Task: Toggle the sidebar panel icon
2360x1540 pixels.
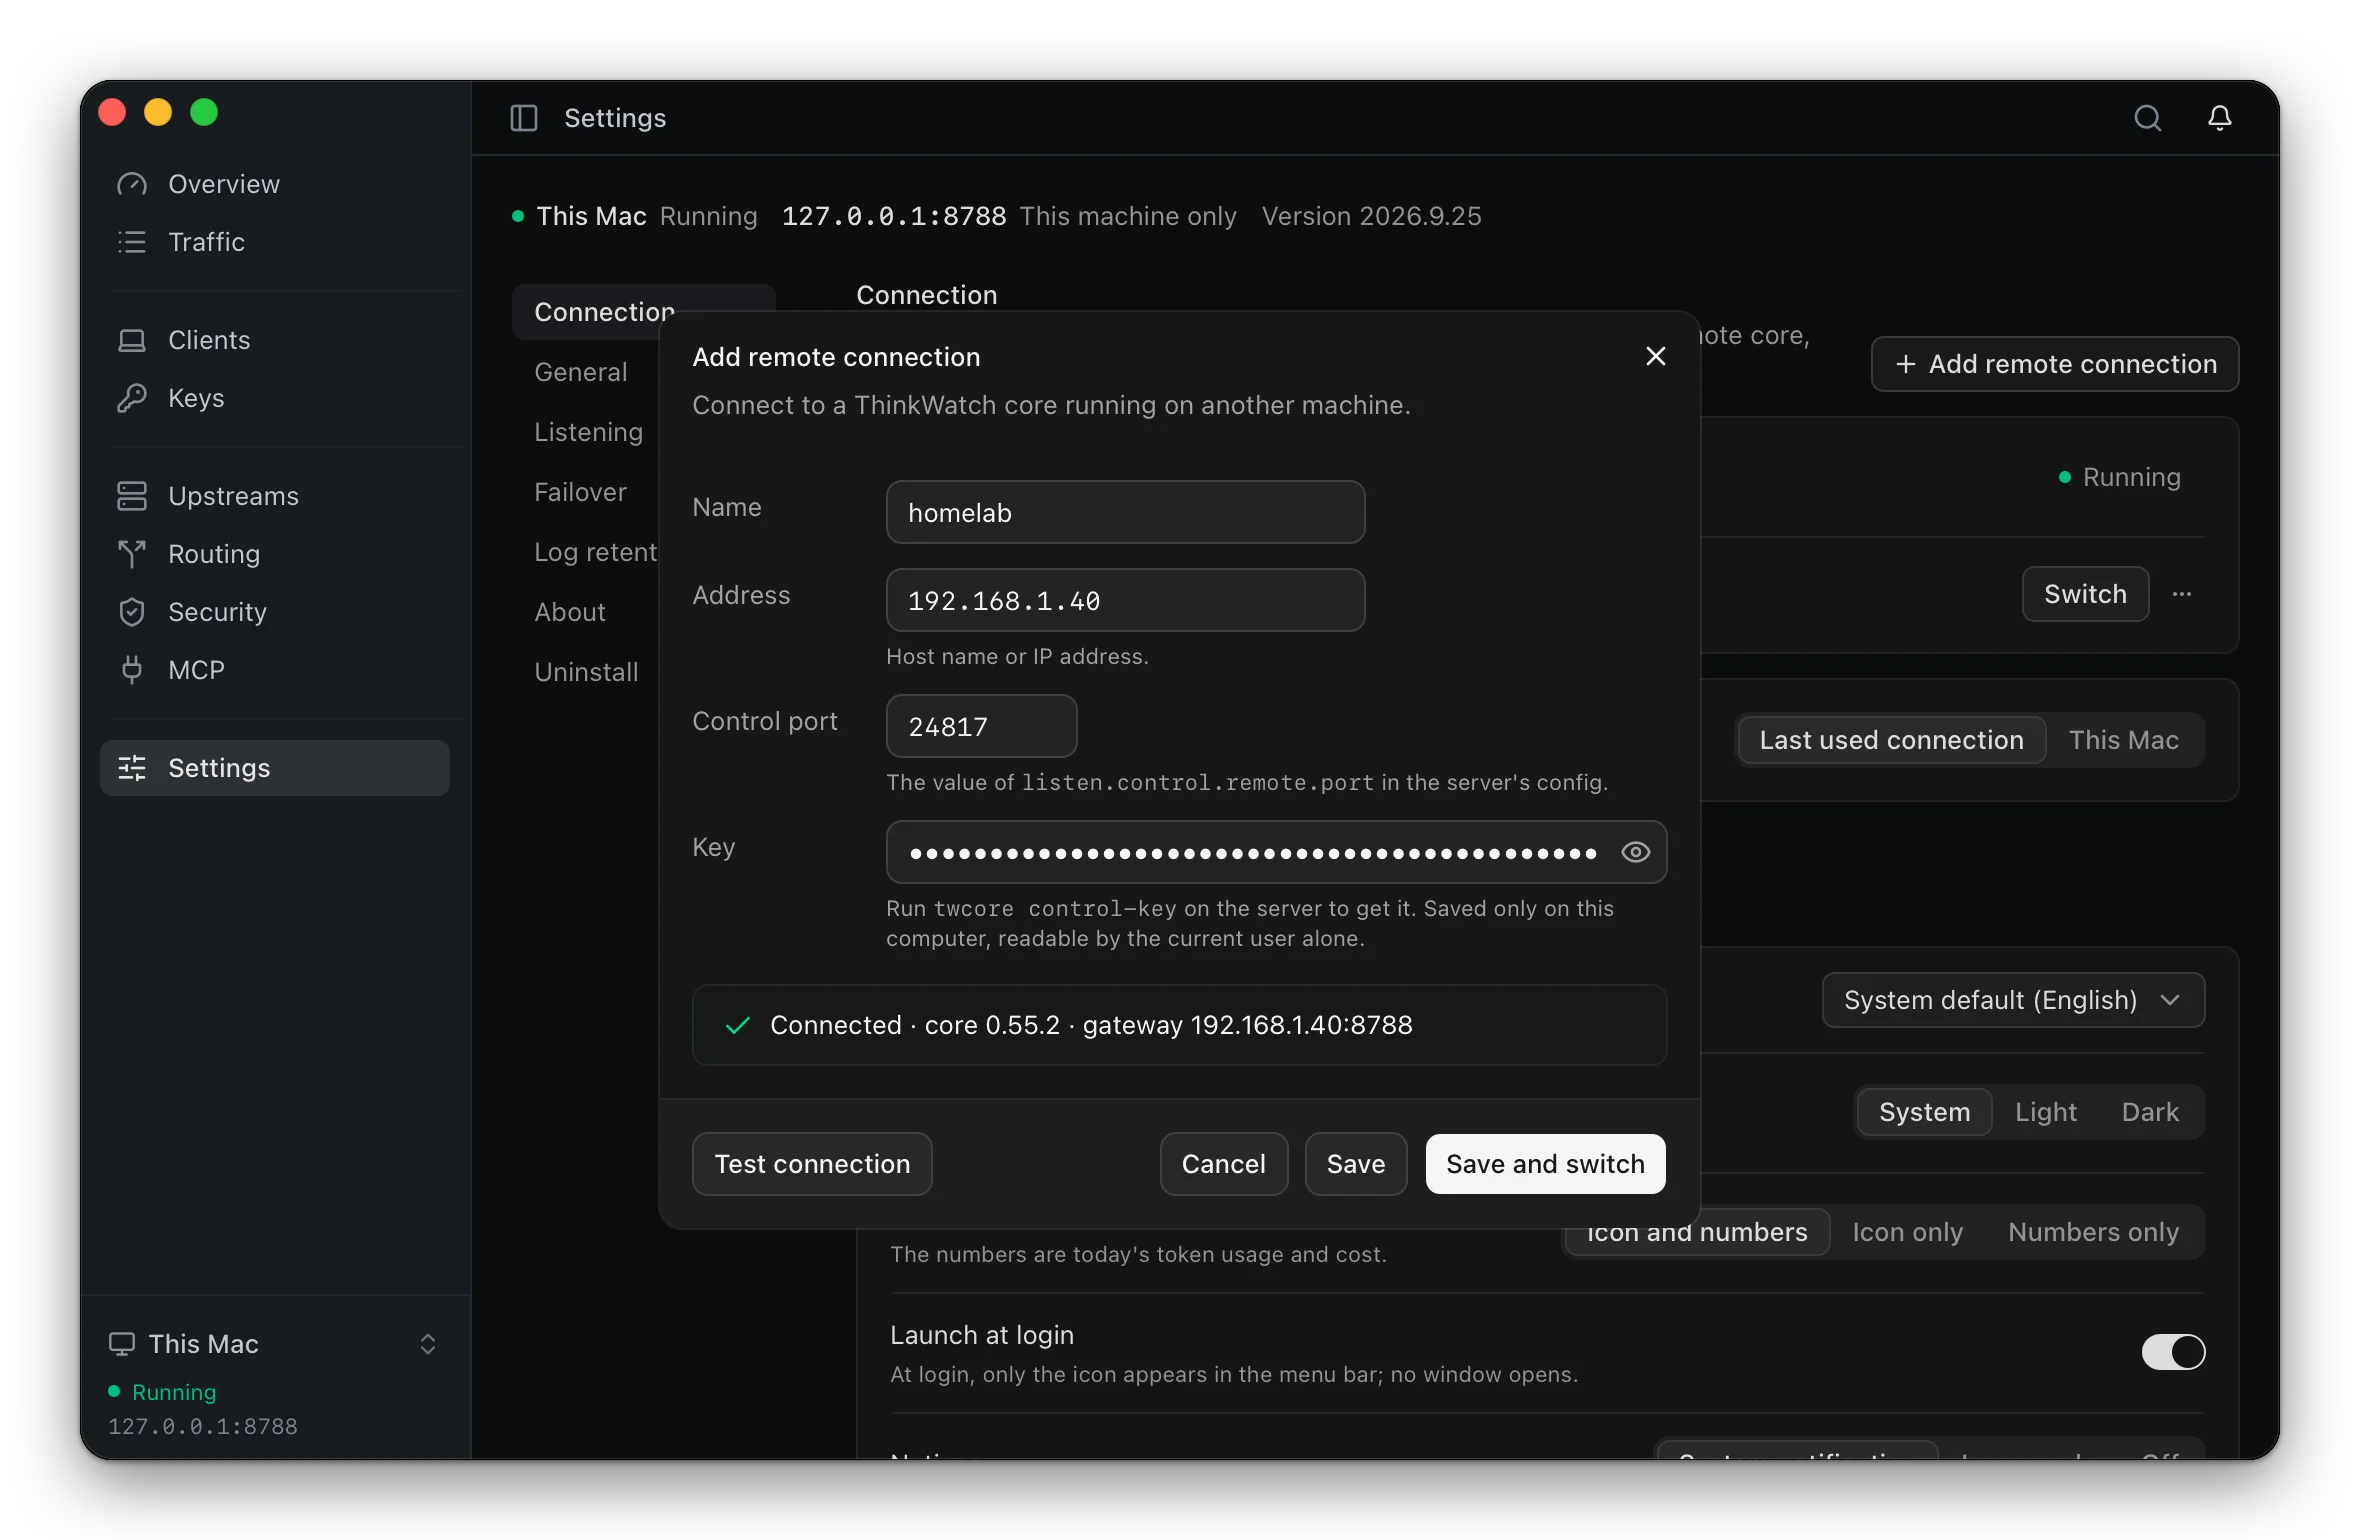Action: (x=524, y=118)
